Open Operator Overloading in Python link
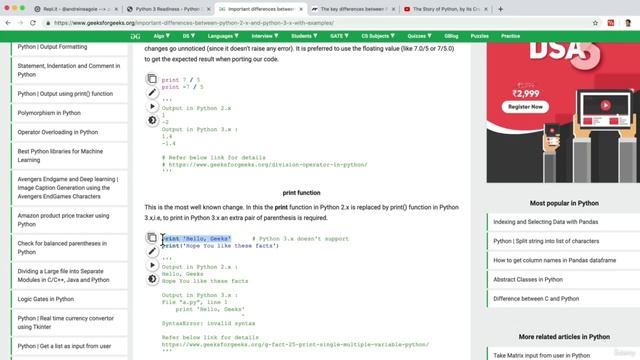The height and width of the screenshot is (360, 640). click(x=58, y=132)
